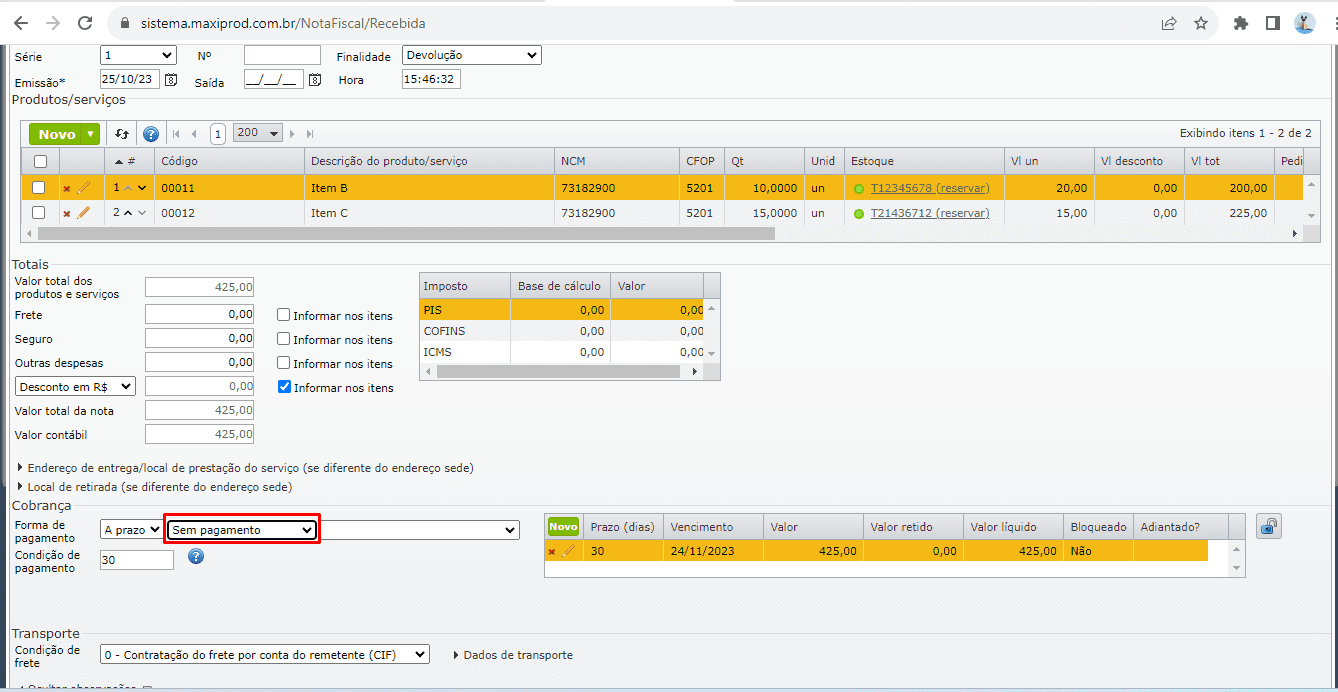Image resolution: width=1338 pixels, height=692 pixels.
Task: Open the calendar picker next to Emissão date
Action: [x=171, y=80]
